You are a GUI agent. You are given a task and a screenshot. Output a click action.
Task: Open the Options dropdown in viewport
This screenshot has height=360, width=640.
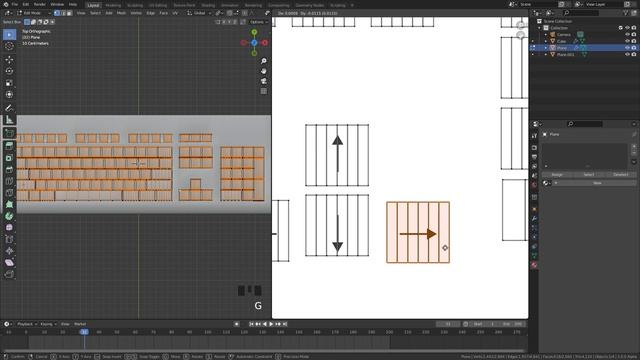click(x=259, y=22)
